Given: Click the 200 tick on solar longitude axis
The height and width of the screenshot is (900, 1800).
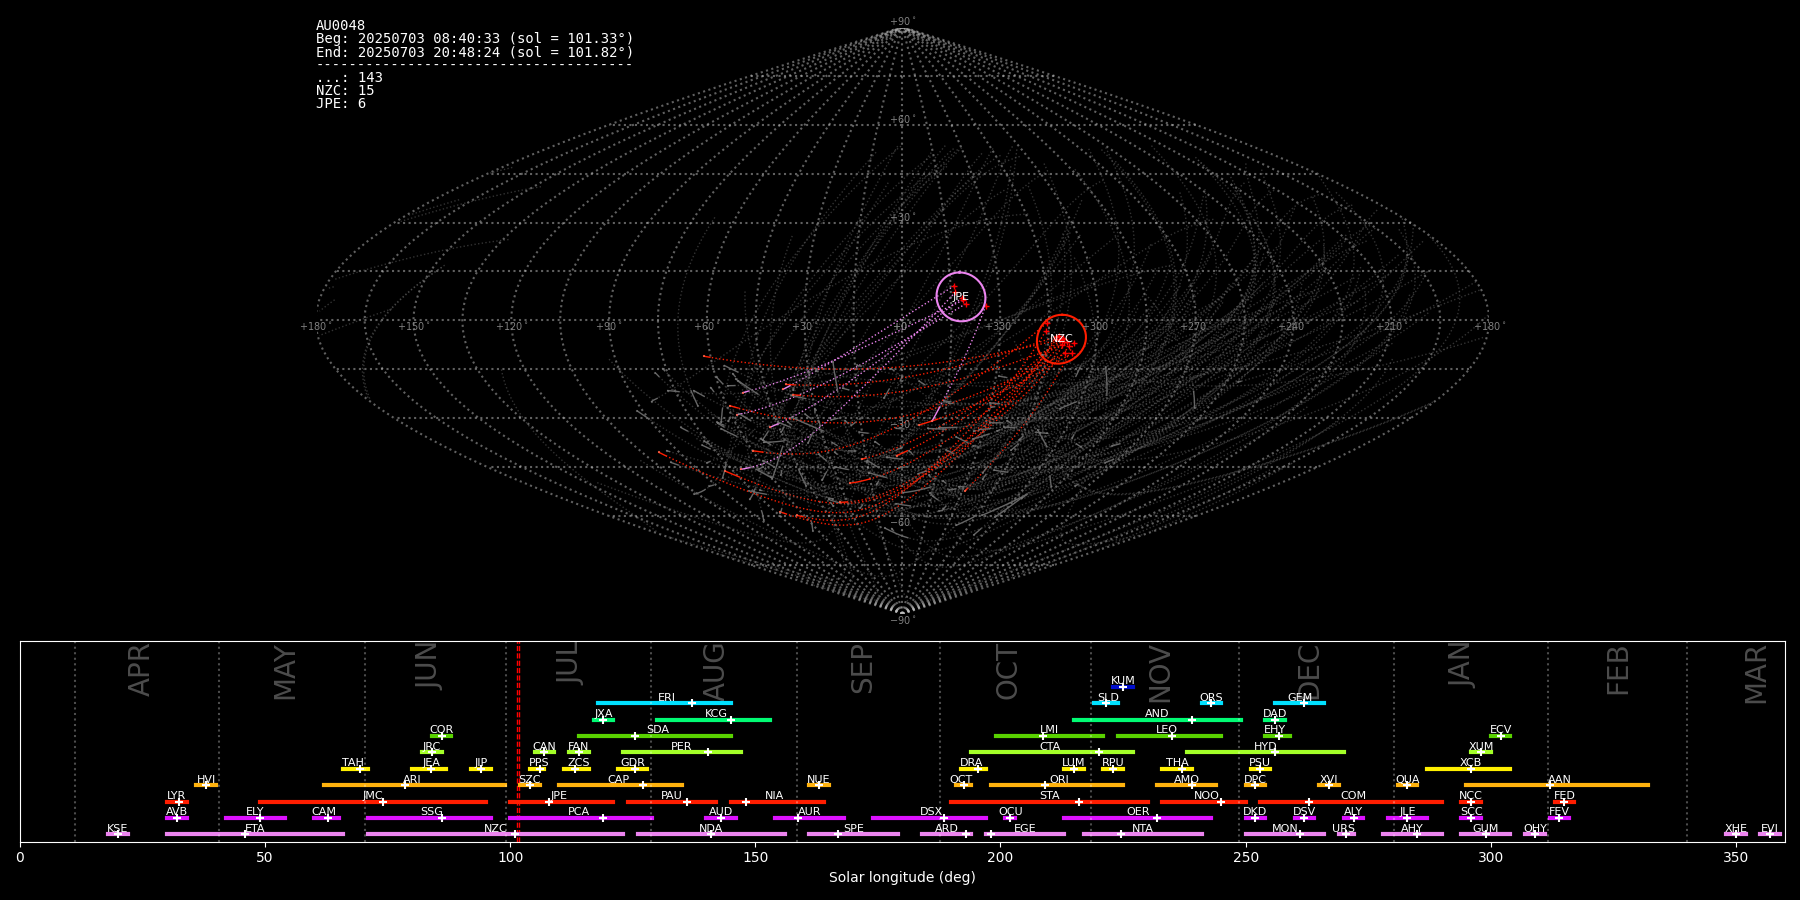Looking at the screenshot, I should pos(1000,857).
